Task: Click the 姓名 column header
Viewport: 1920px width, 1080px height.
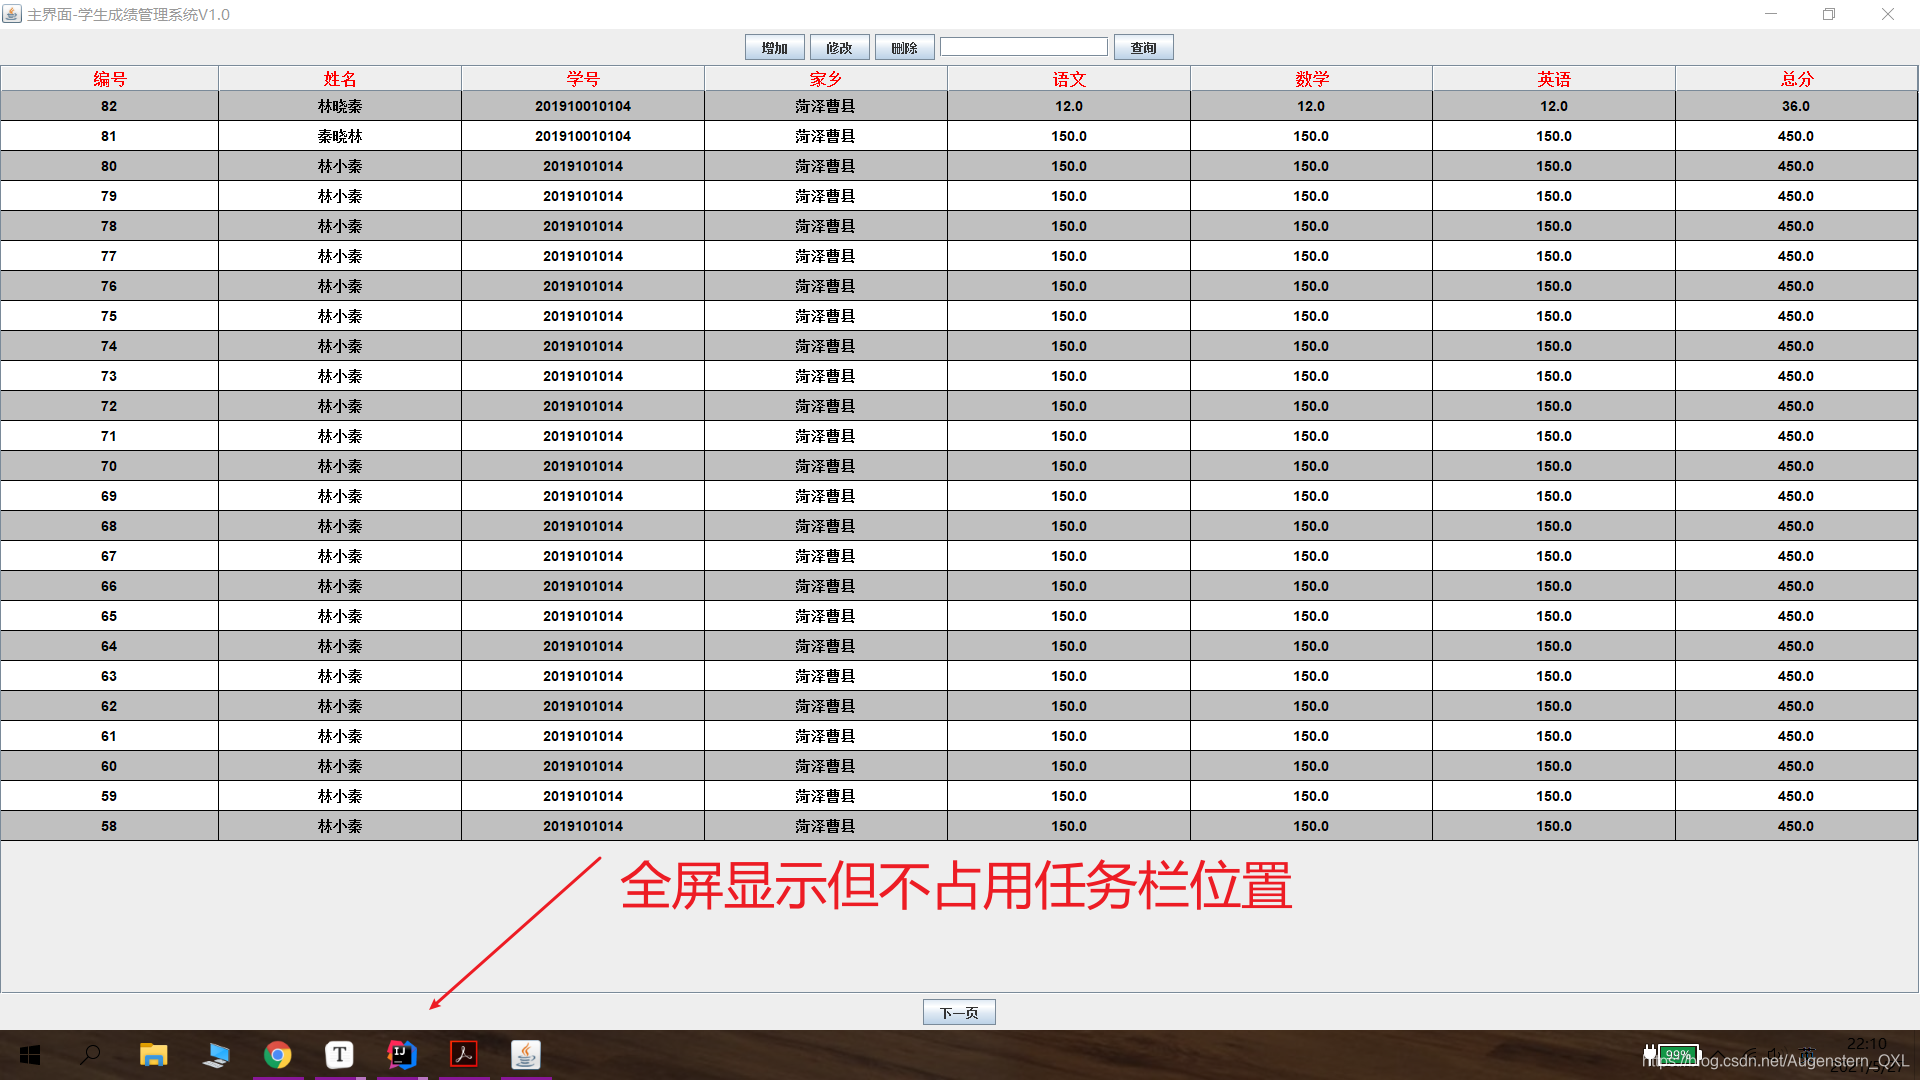Action: [340, 79]
